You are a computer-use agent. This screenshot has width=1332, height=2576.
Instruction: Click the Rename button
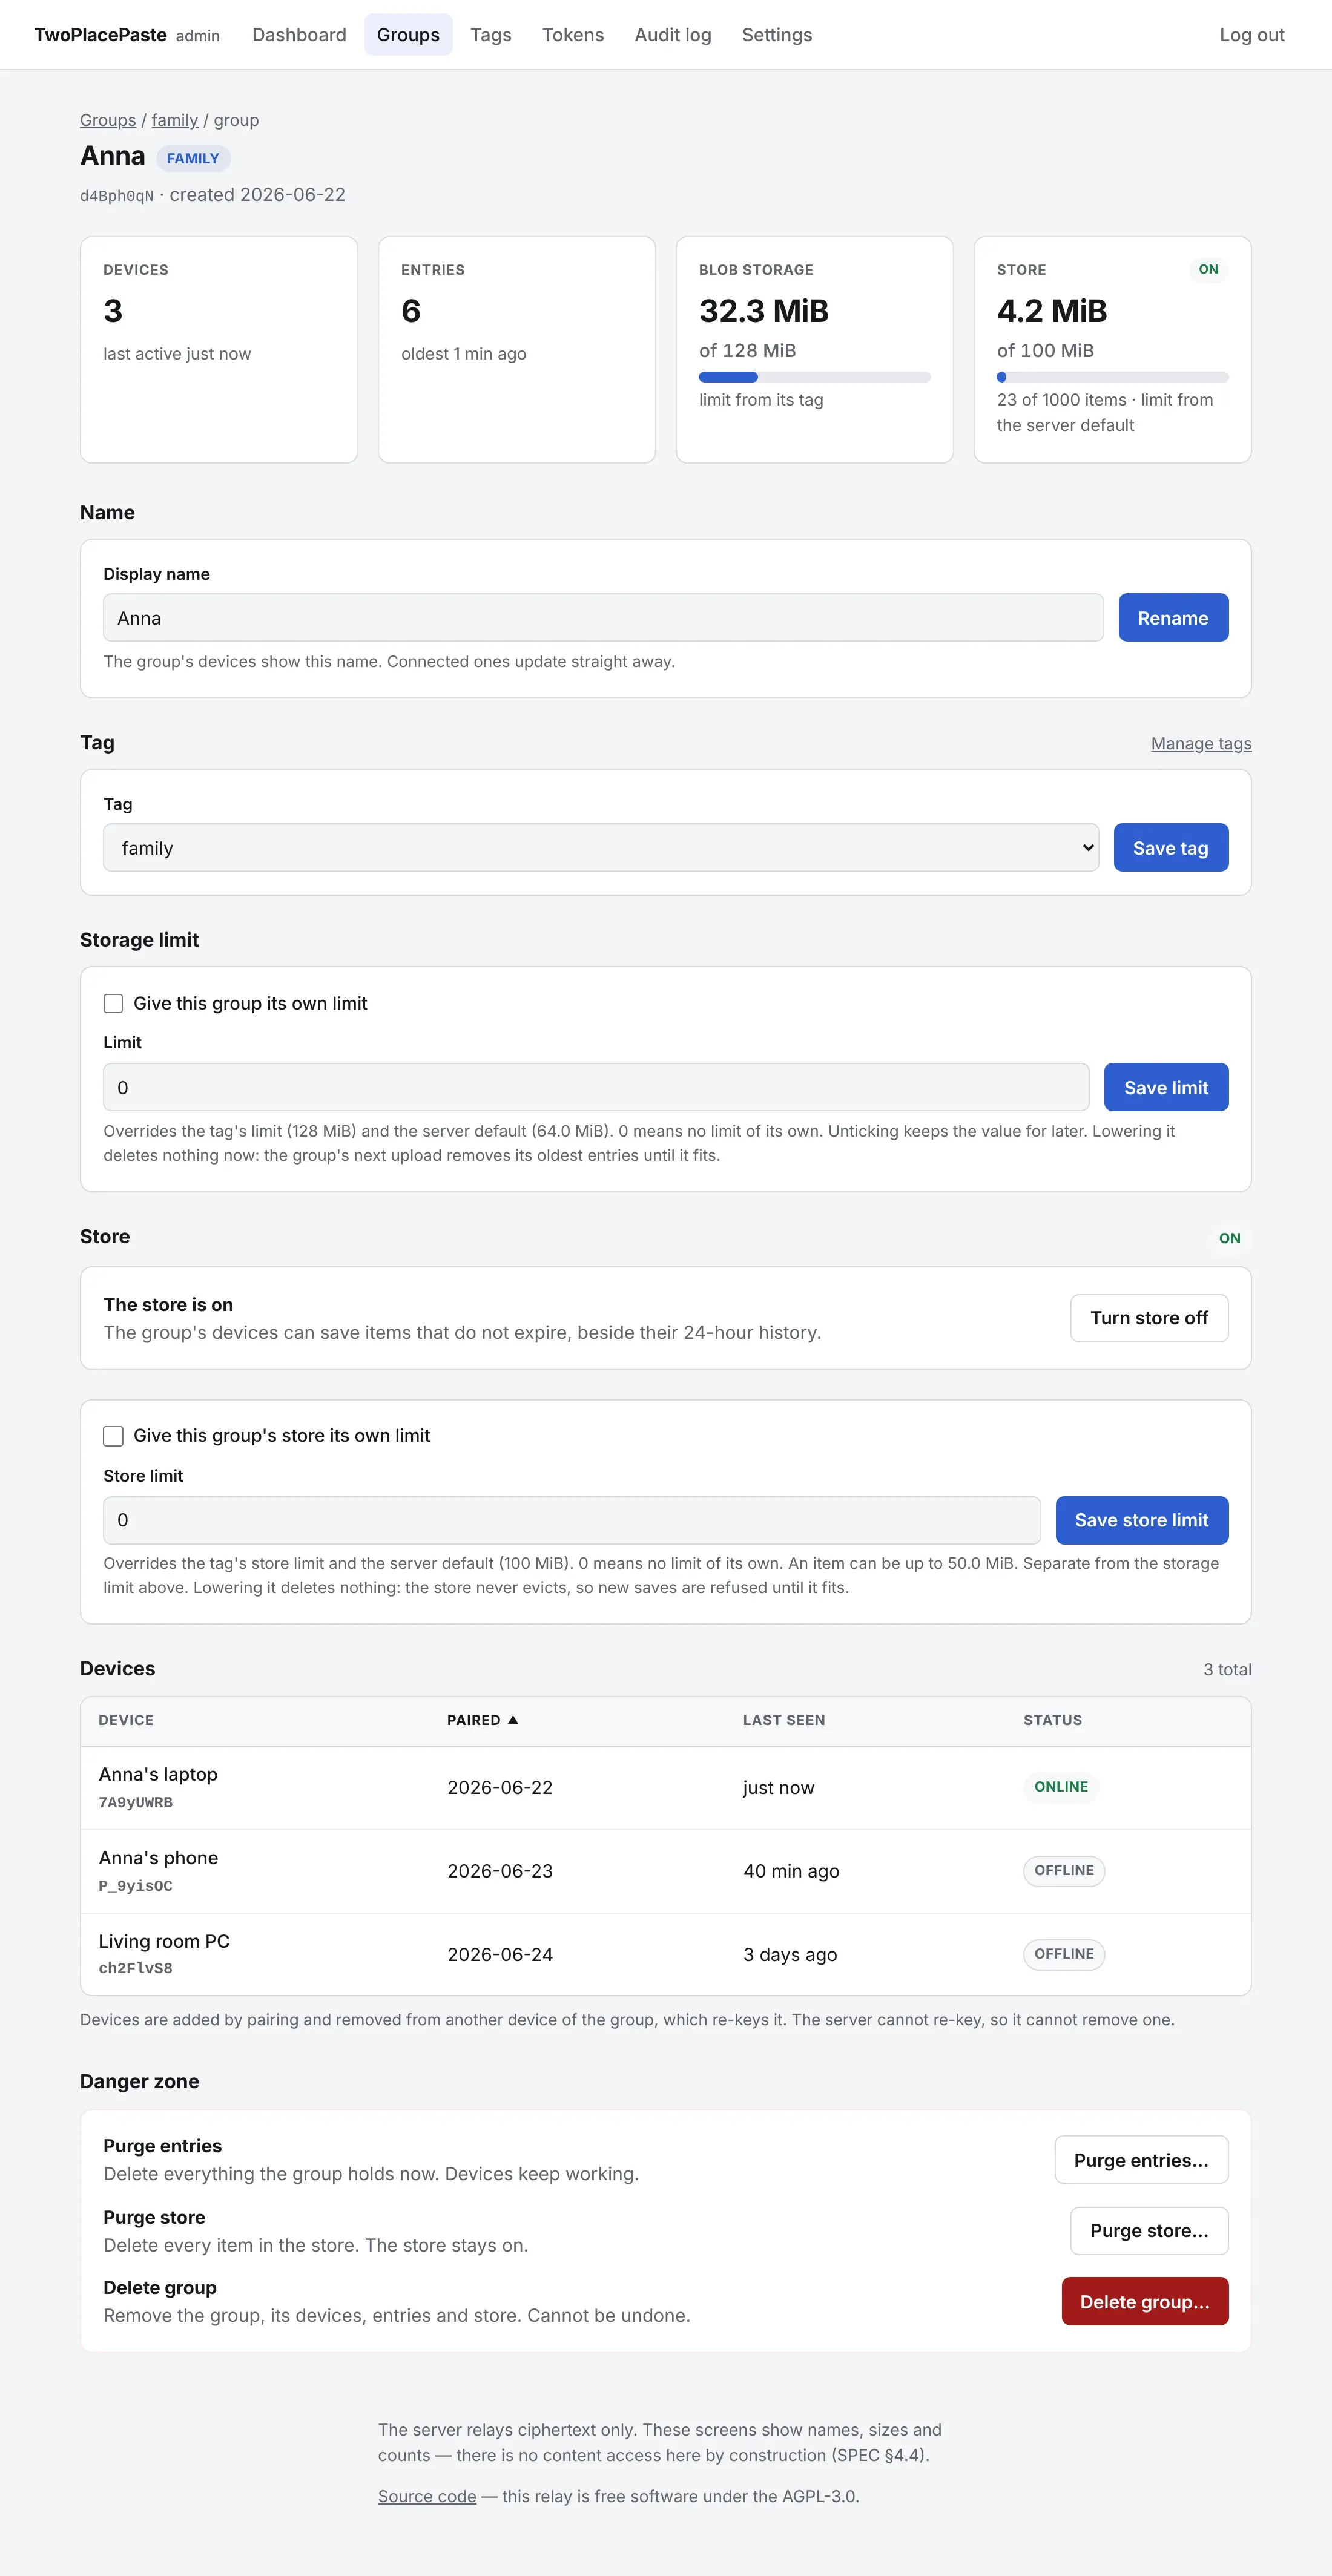coord(1173,618)
